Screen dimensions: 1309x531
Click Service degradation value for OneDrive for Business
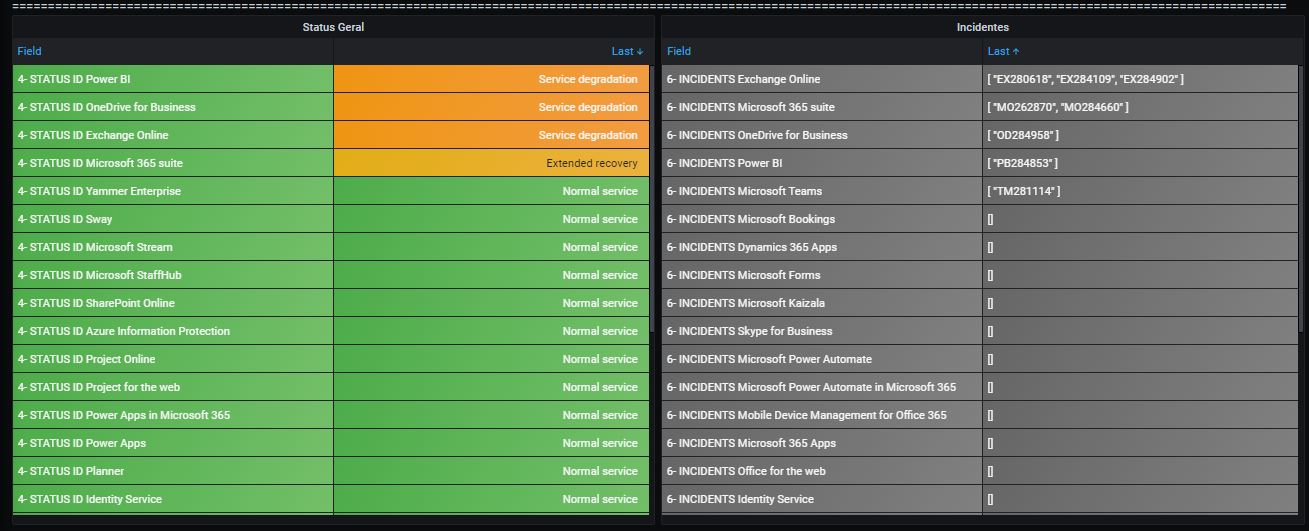491,107
